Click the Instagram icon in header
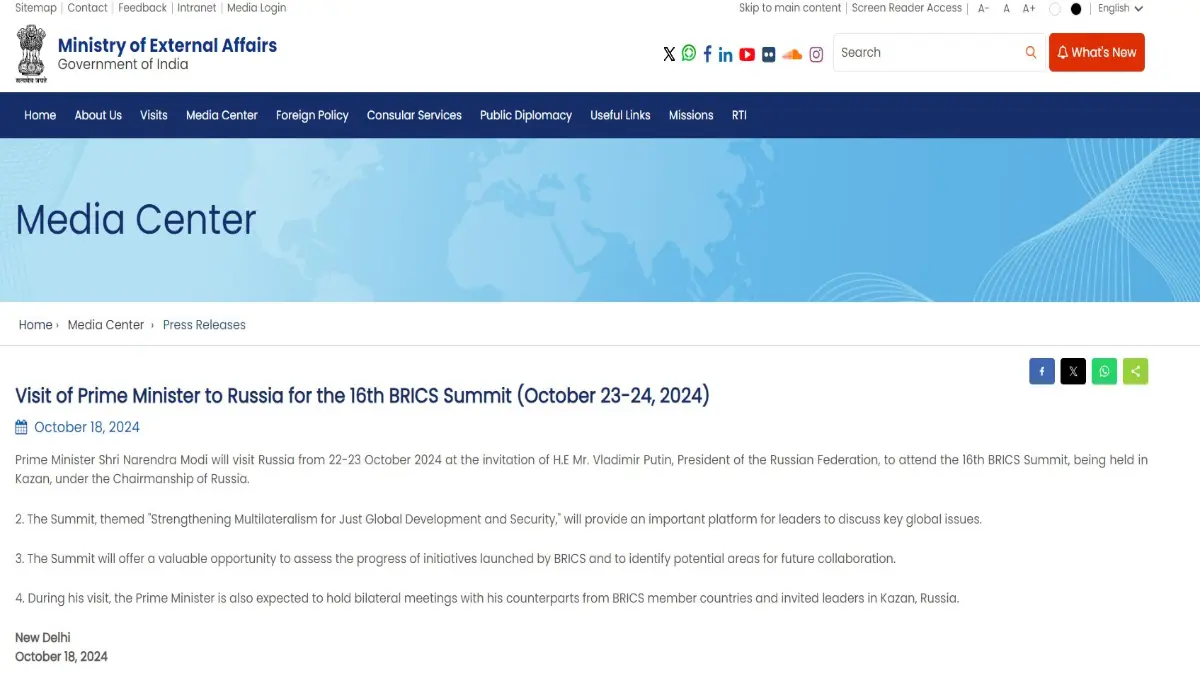This screenshot has height=675, width=1200. (816, 54)
